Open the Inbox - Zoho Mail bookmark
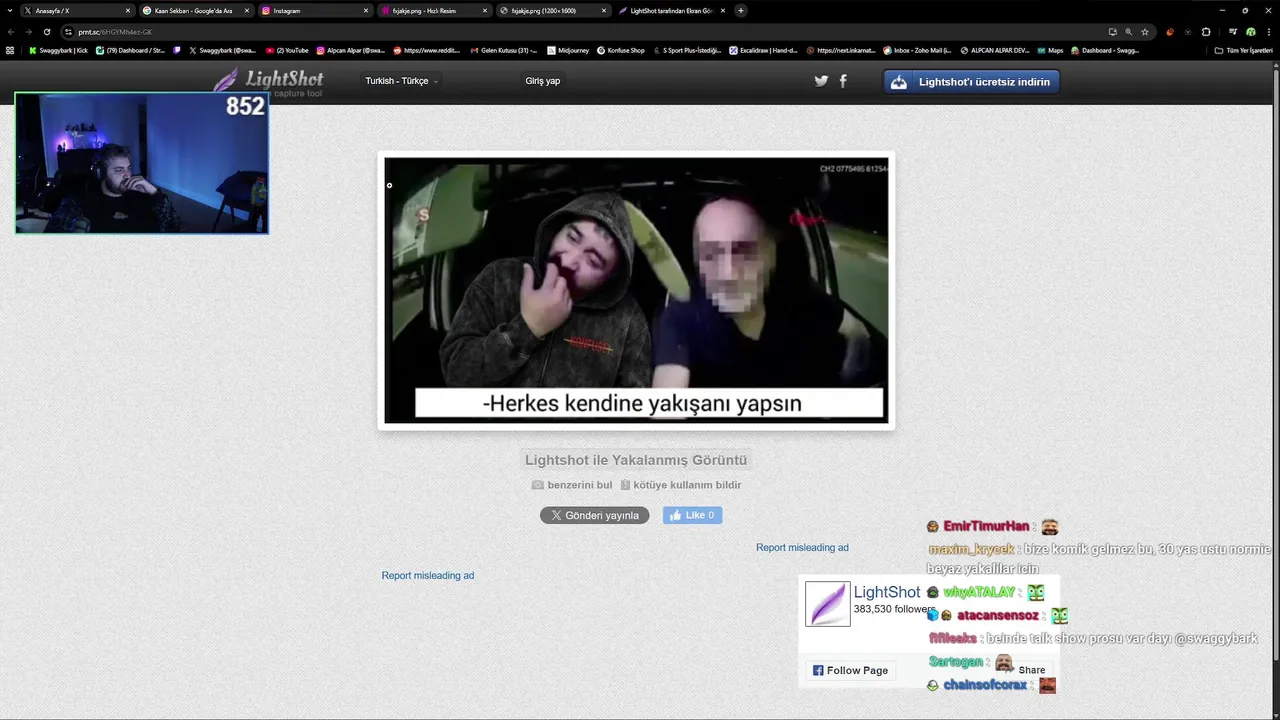The height and width of the screenshot is (720, 1280). click(918, 50)
